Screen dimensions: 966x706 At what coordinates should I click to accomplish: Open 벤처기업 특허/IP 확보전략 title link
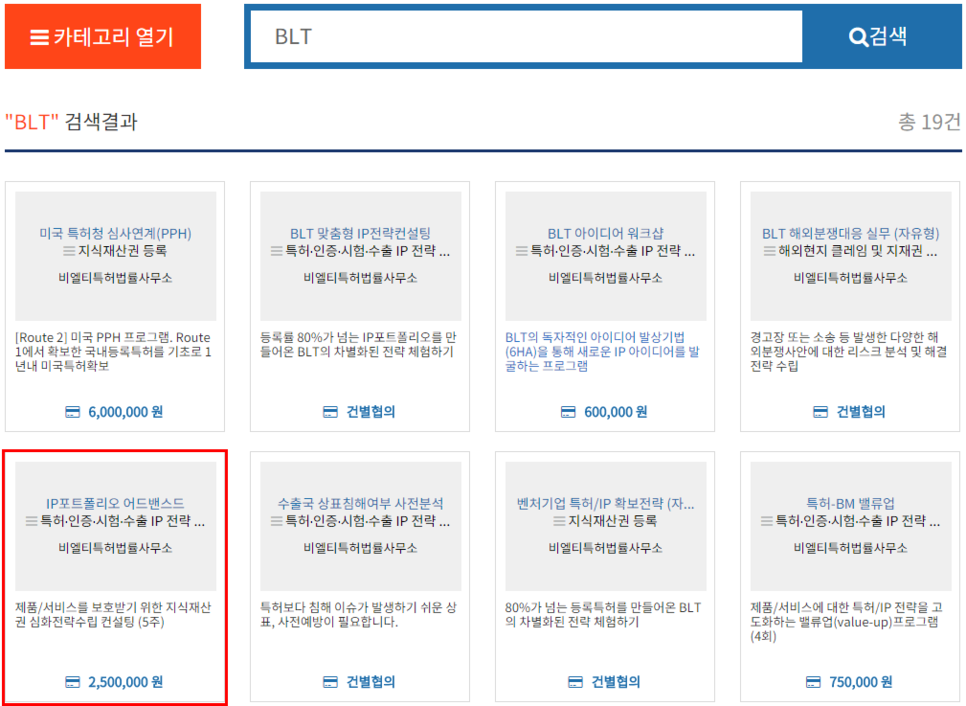pyautogui.click(x=606, y=503)
